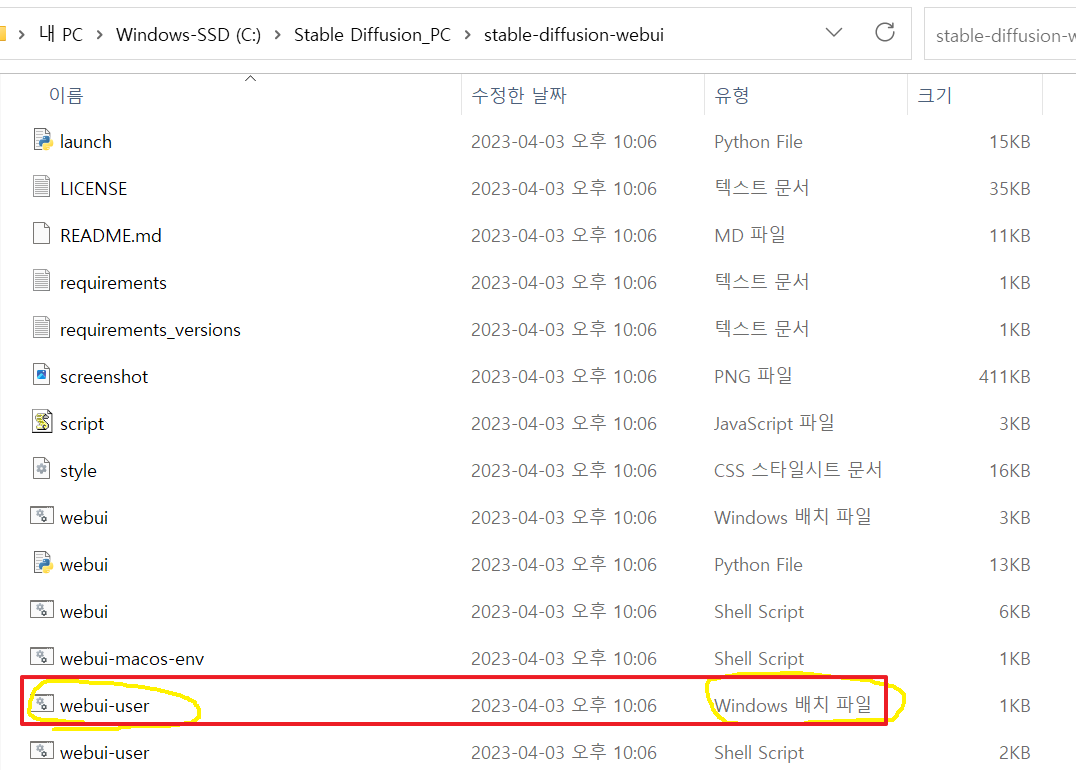Click the Shell Script type in the webui-macos-env row
This screenshot has height=784, width=1076.
click(759, 658)
